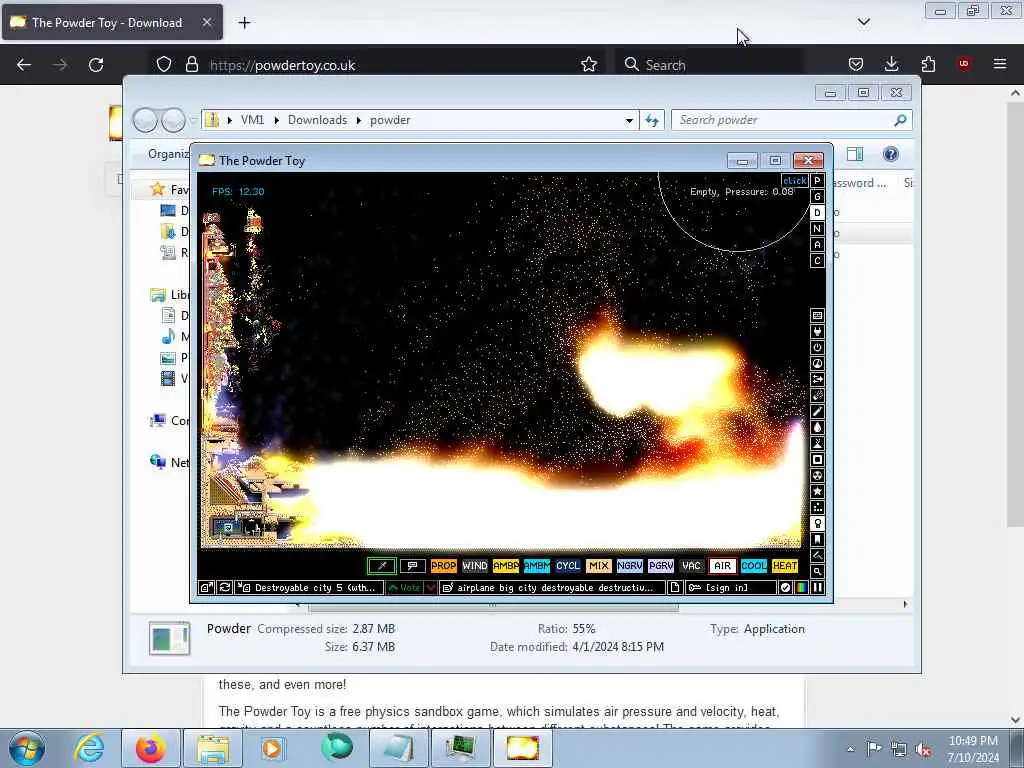Open the Radioactive element category
This screenshot has width=1024, height=768.
(817, 475)
